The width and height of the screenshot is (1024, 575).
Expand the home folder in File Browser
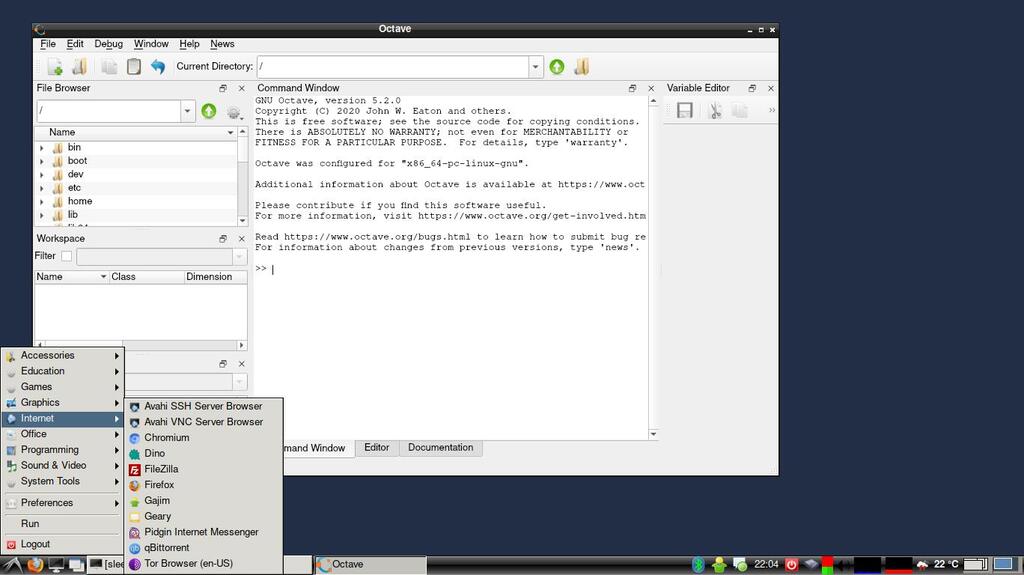pyautogui.click(x=42, y=202)
